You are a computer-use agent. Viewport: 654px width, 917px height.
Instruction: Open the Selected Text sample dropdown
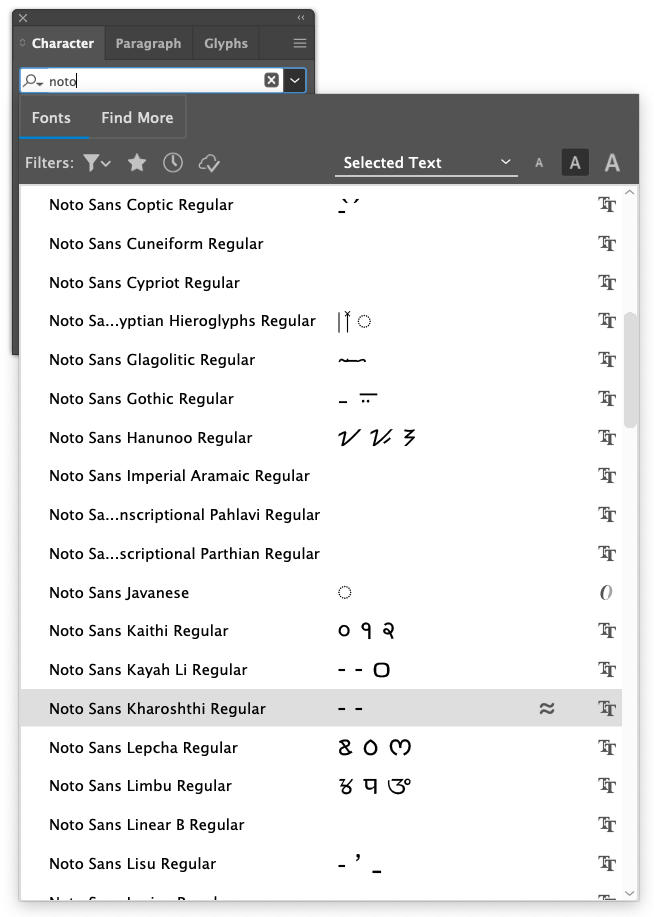(426, 163)
